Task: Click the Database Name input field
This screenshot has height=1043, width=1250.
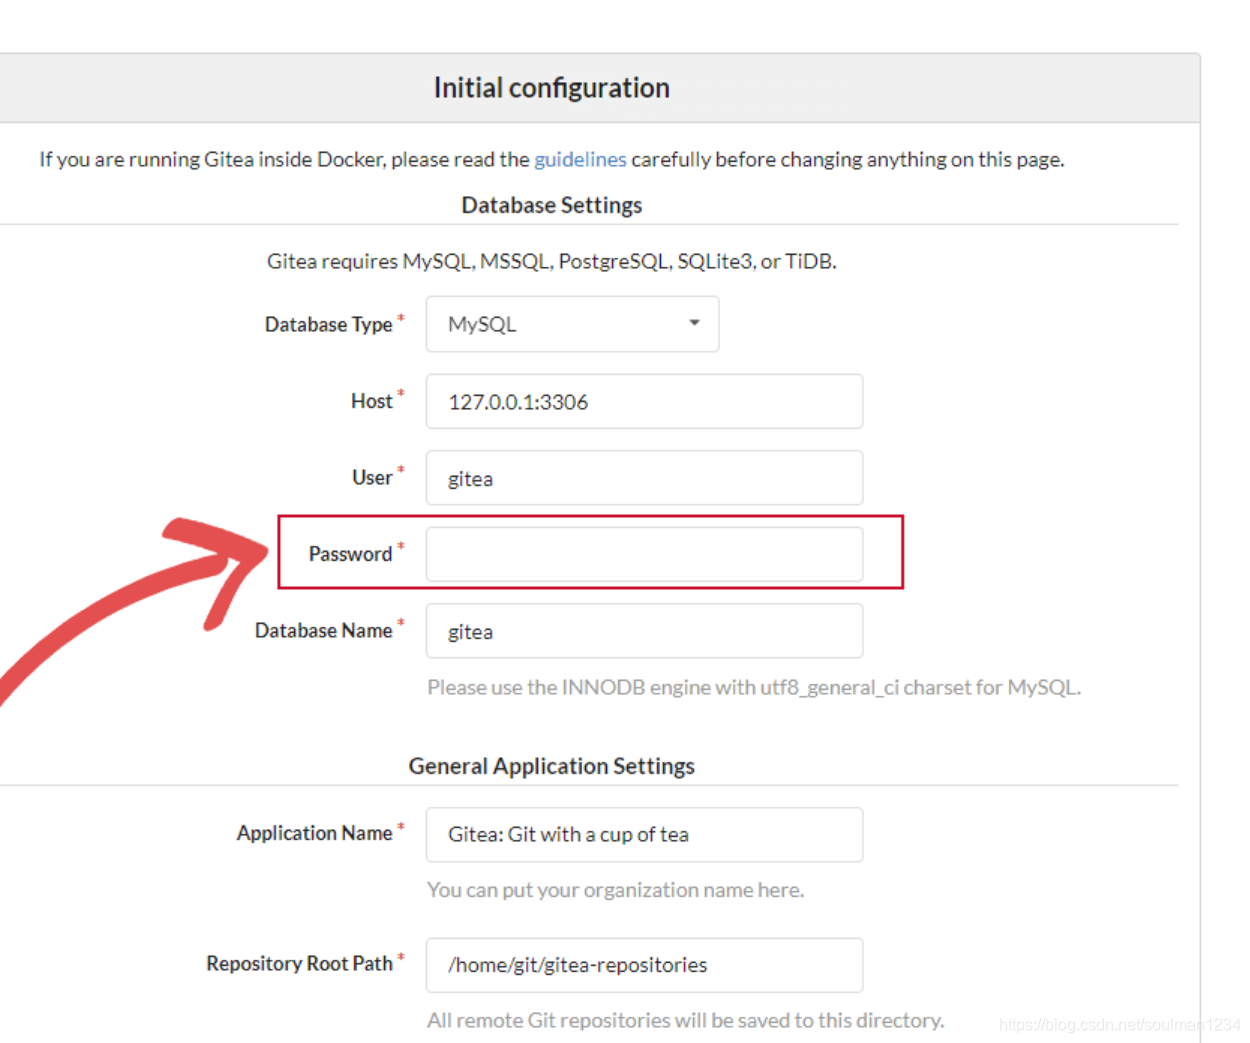Action: coord(644,631)
